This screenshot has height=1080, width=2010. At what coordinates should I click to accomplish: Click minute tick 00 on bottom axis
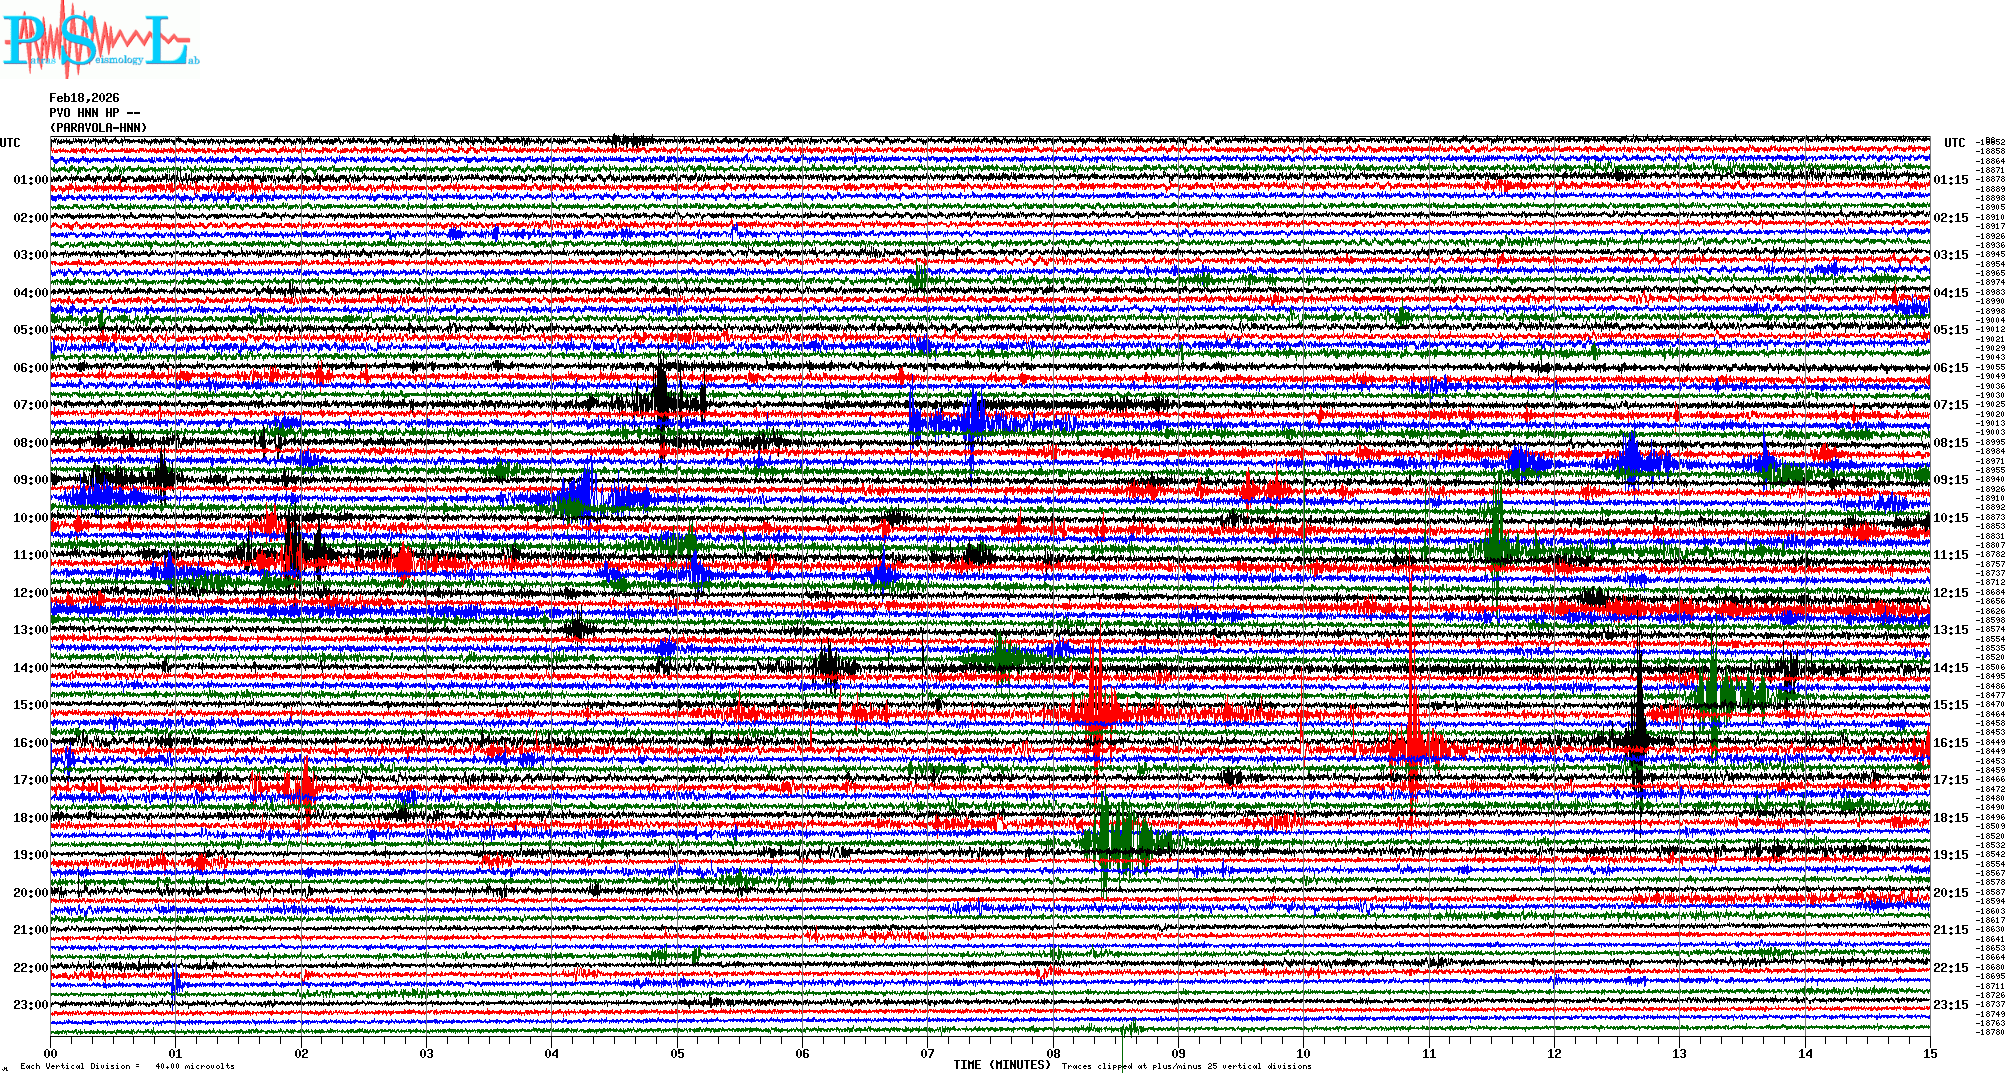pos(51,1053)
